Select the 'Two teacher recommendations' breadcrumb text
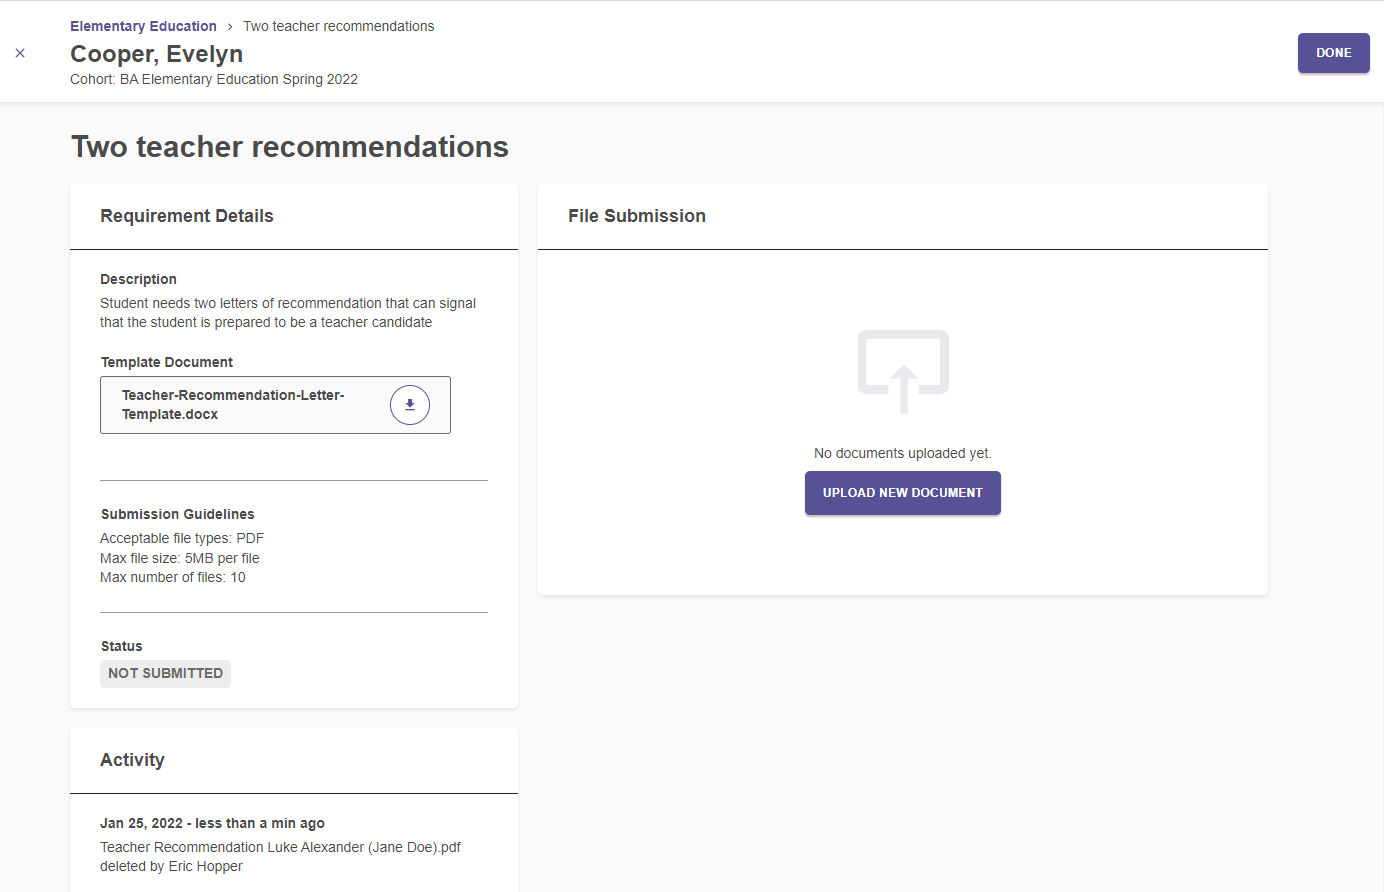Viewport: 1384px width, 892px height. (339, 26)
